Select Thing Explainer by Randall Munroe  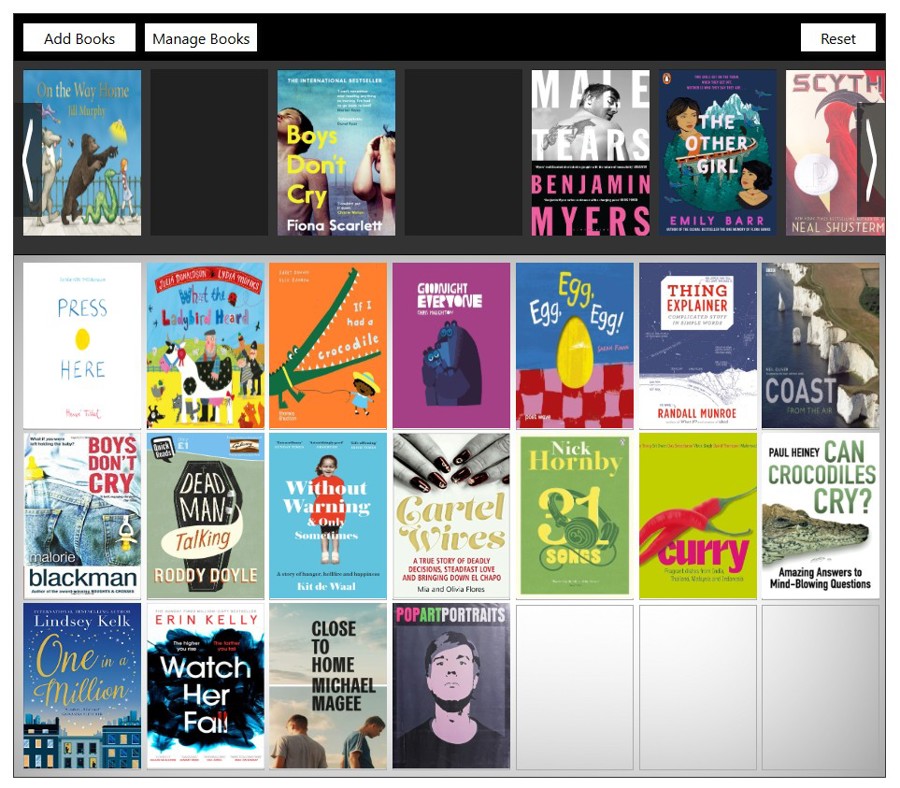698,346
